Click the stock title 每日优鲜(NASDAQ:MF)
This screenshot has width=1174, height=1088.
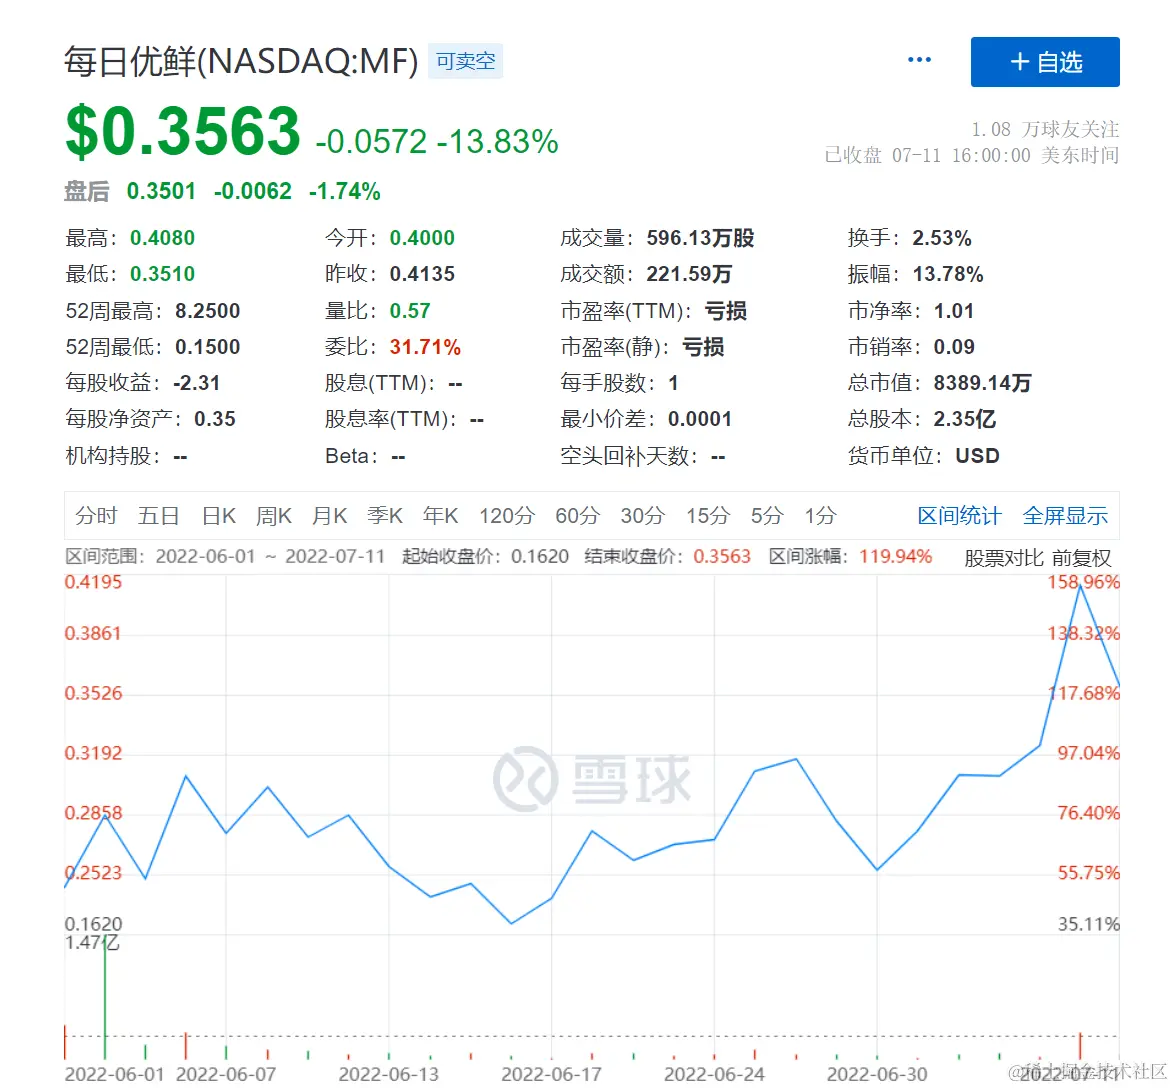[x=241, y=61]
